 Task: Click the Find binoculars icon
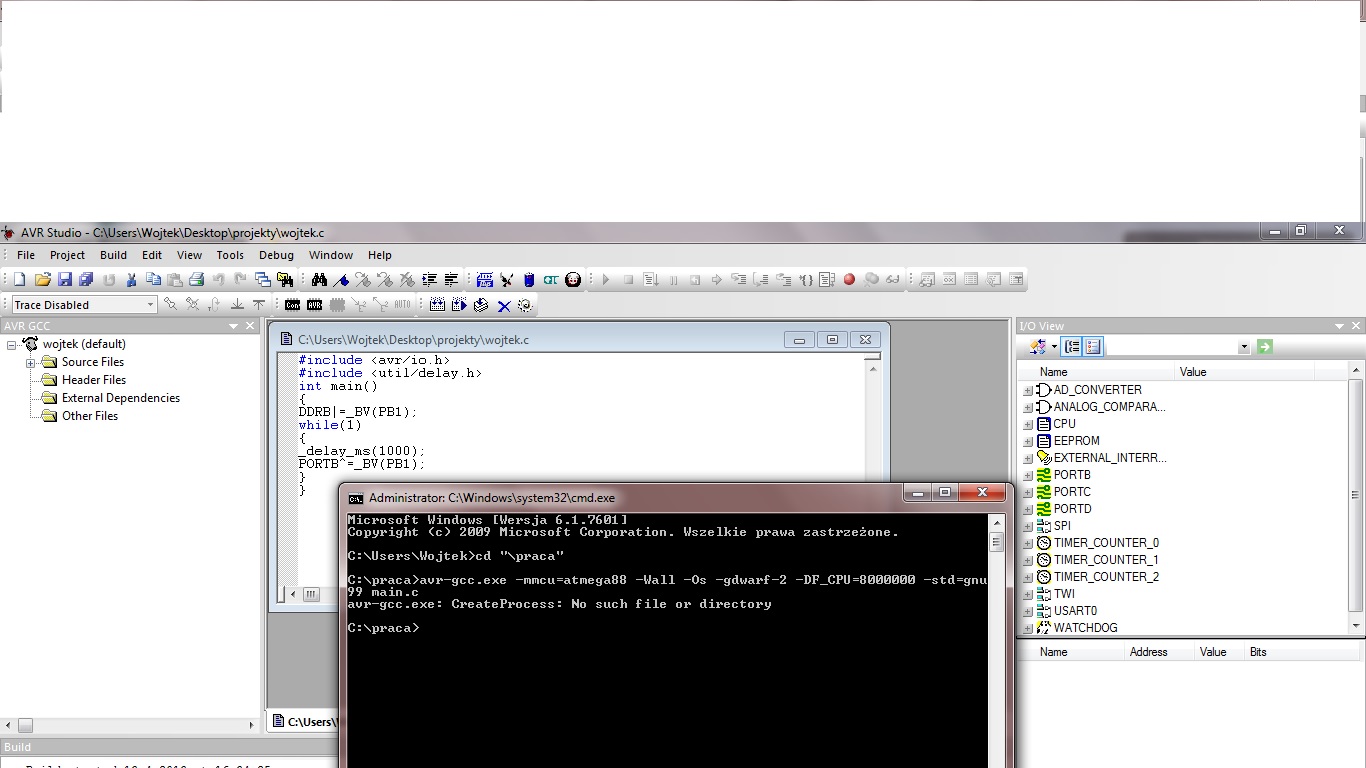(319, 280)
